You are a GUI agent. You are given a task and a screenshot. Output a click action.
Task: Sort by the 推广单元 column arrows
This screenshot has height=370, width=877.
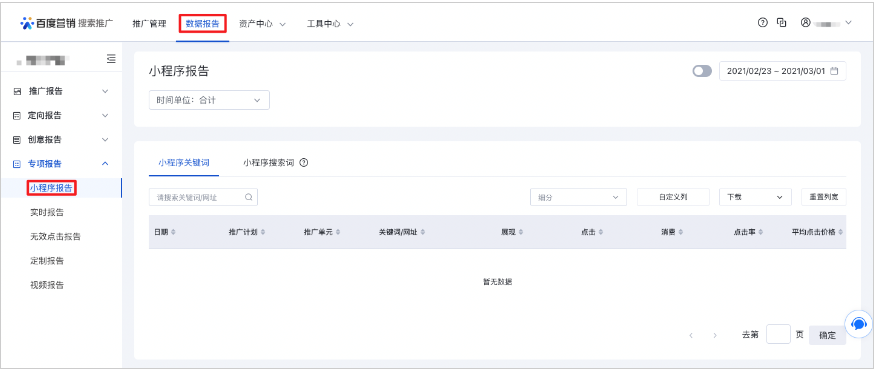(x=338, y=232)
